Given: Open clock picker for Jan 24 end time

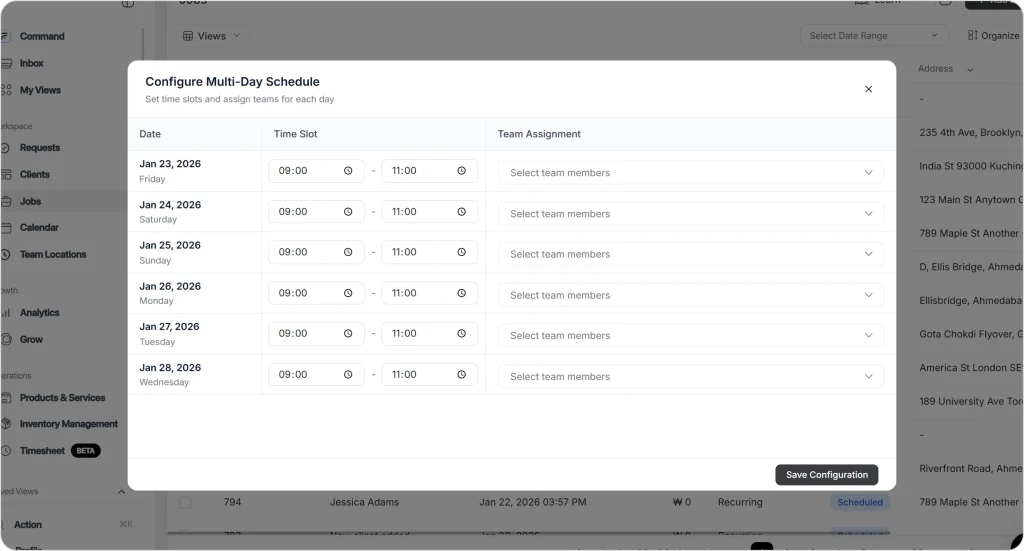Looking at the screenshot, I should pos(461,212).
